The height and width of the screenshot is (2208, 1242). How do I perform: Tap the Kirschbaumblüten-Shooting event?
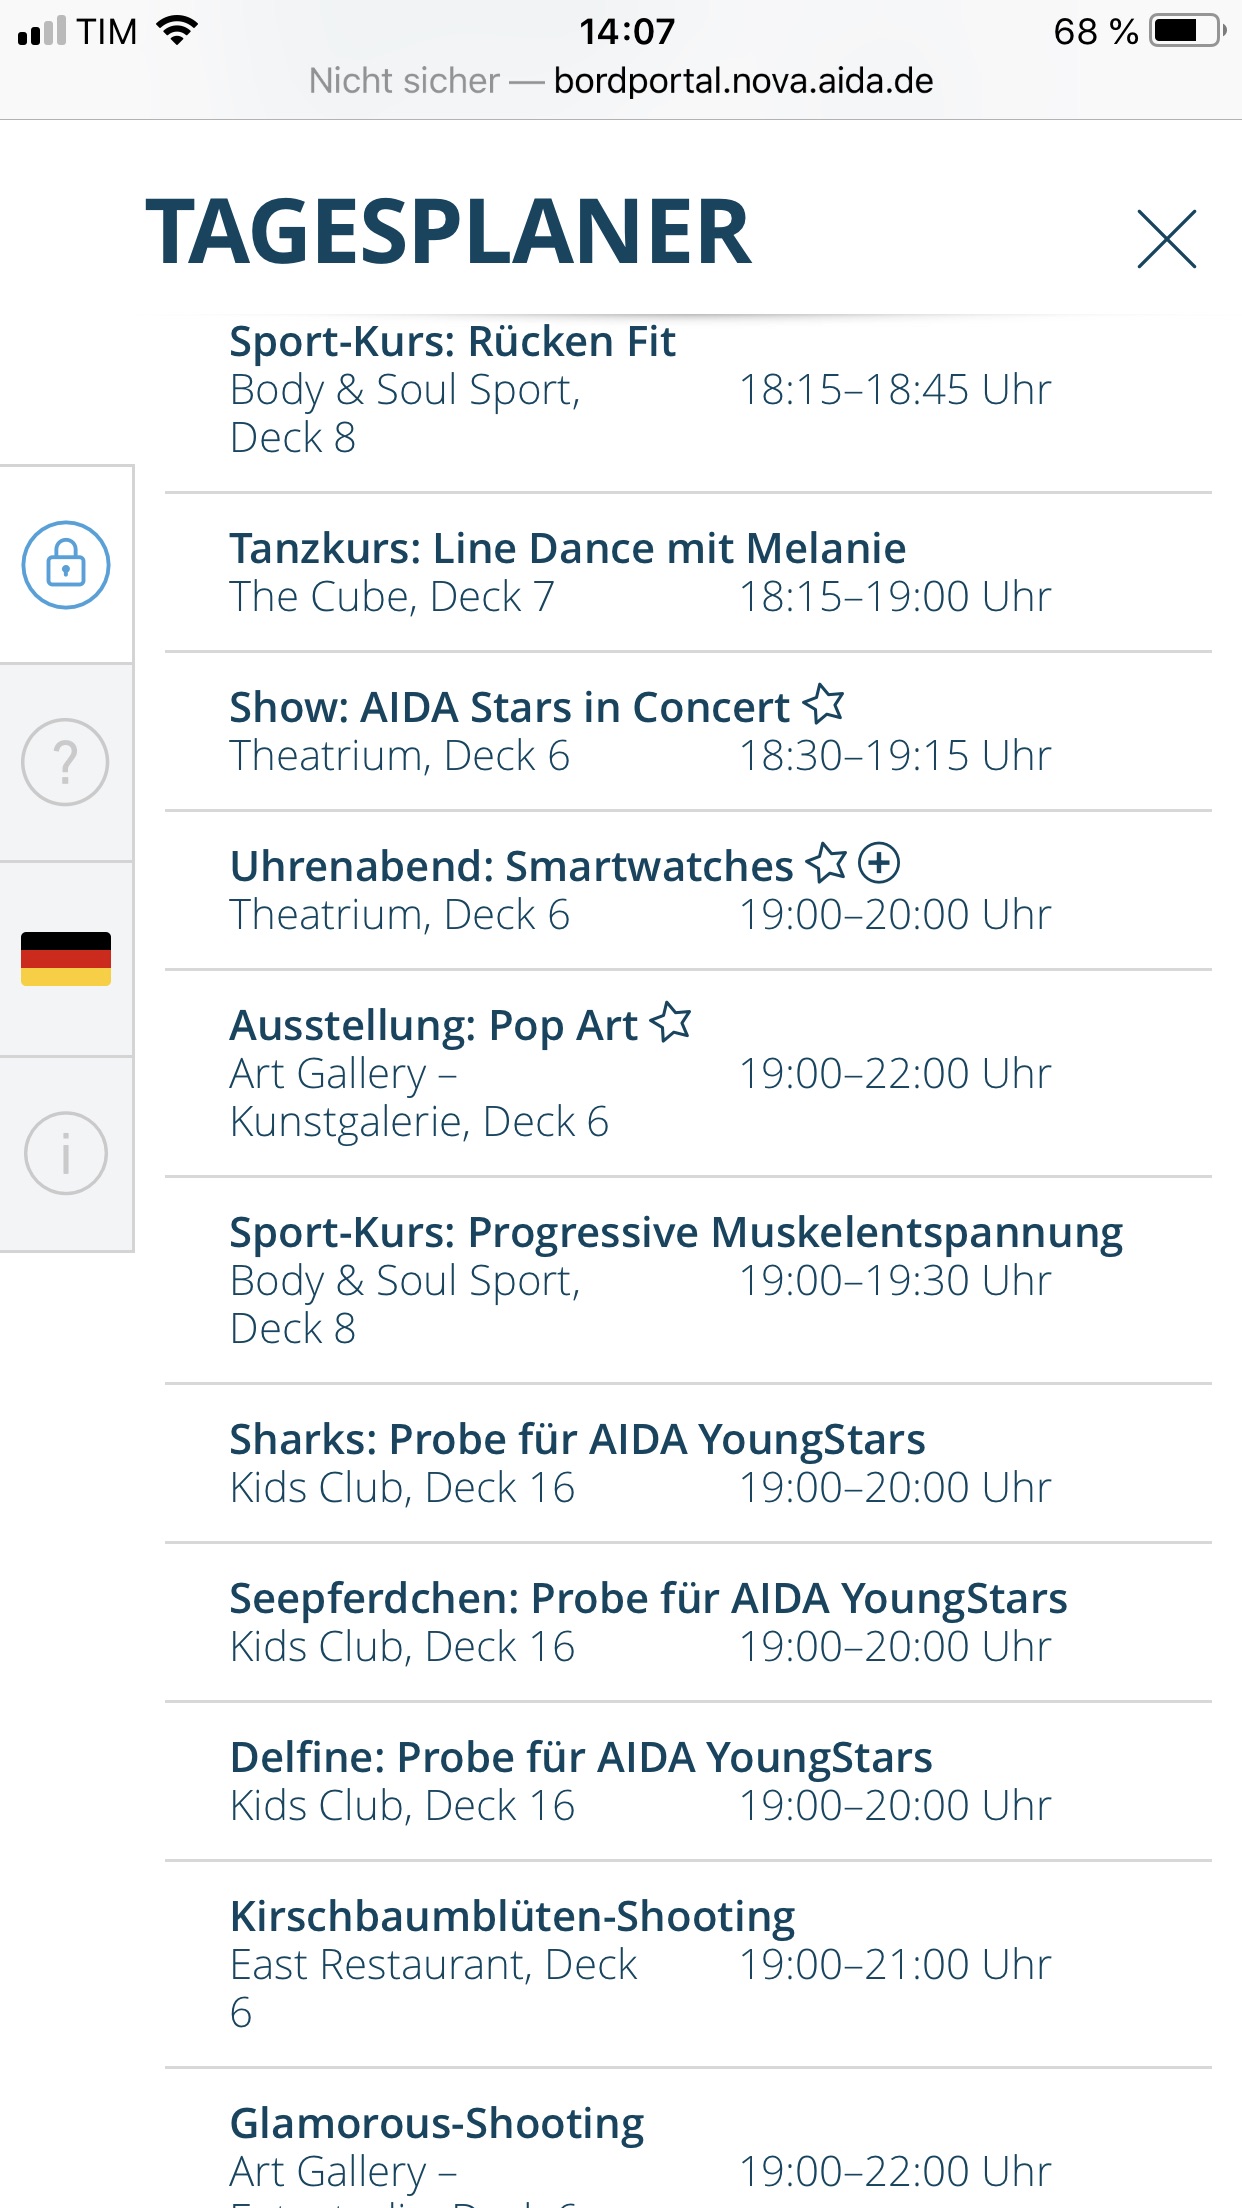pos(512,1917)
